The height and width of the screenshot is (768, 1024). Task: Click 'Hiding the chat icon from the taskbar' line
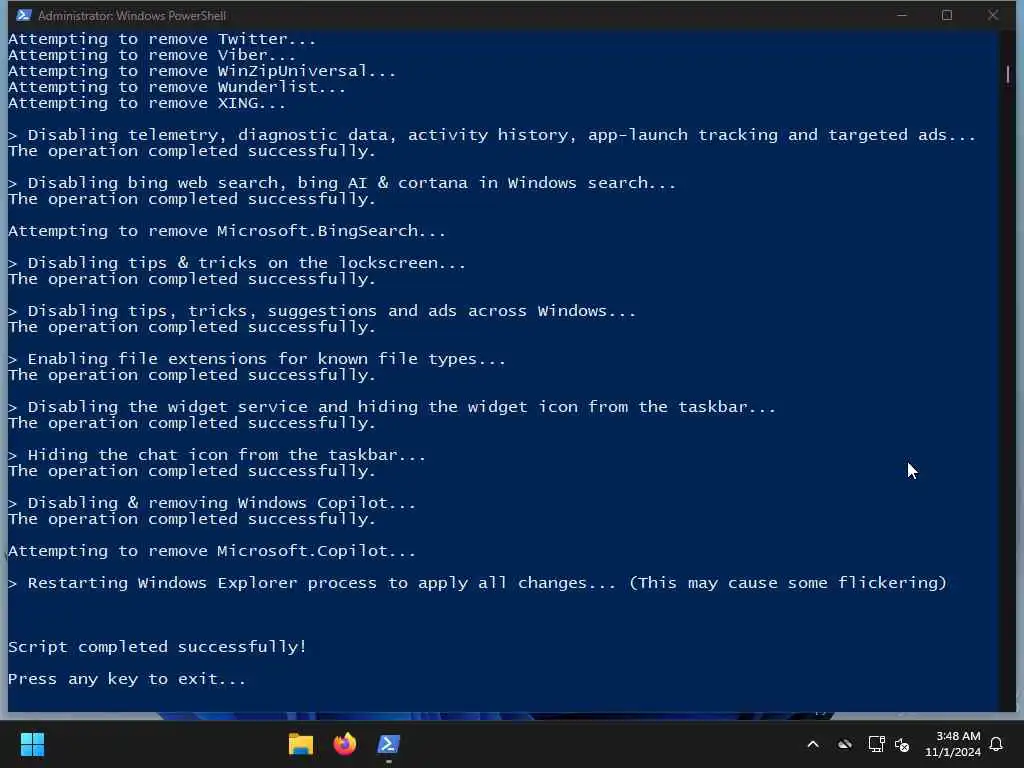[x=217, y=455]
